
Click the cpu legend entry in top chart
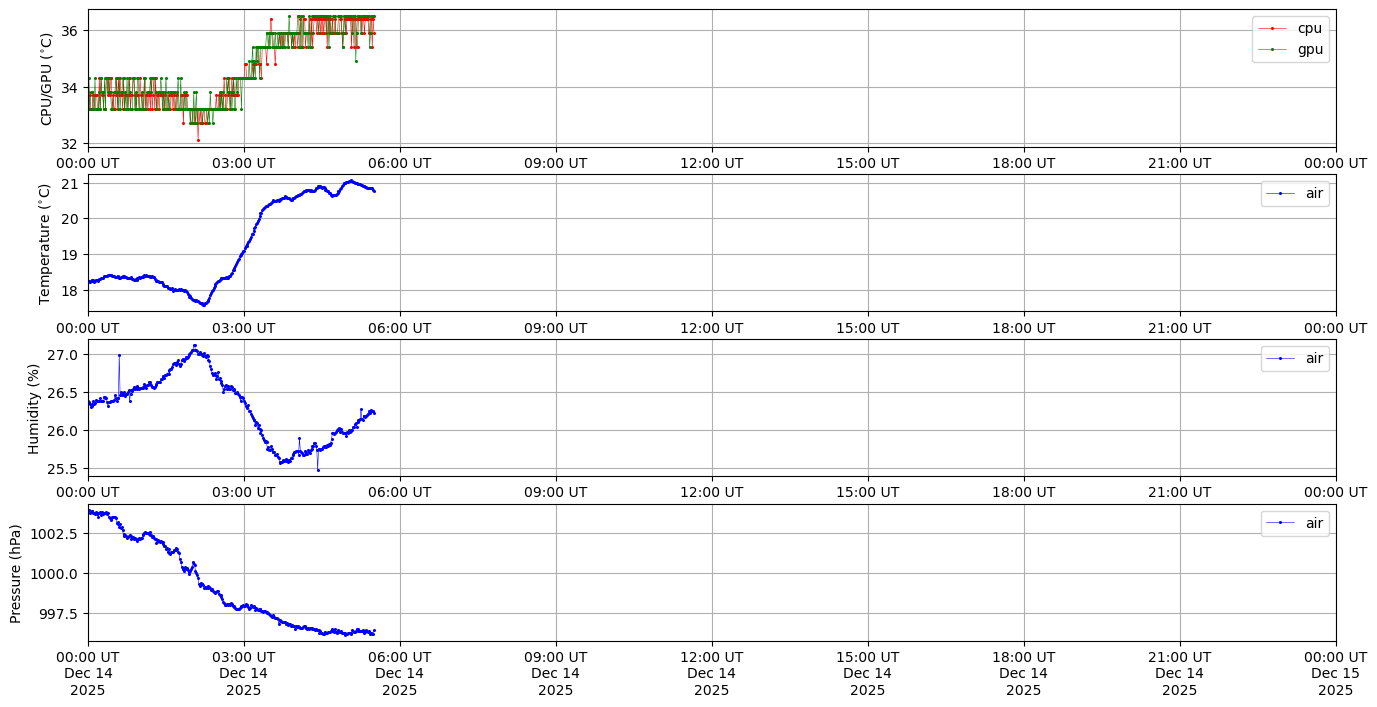click(x=1309, y=28)
